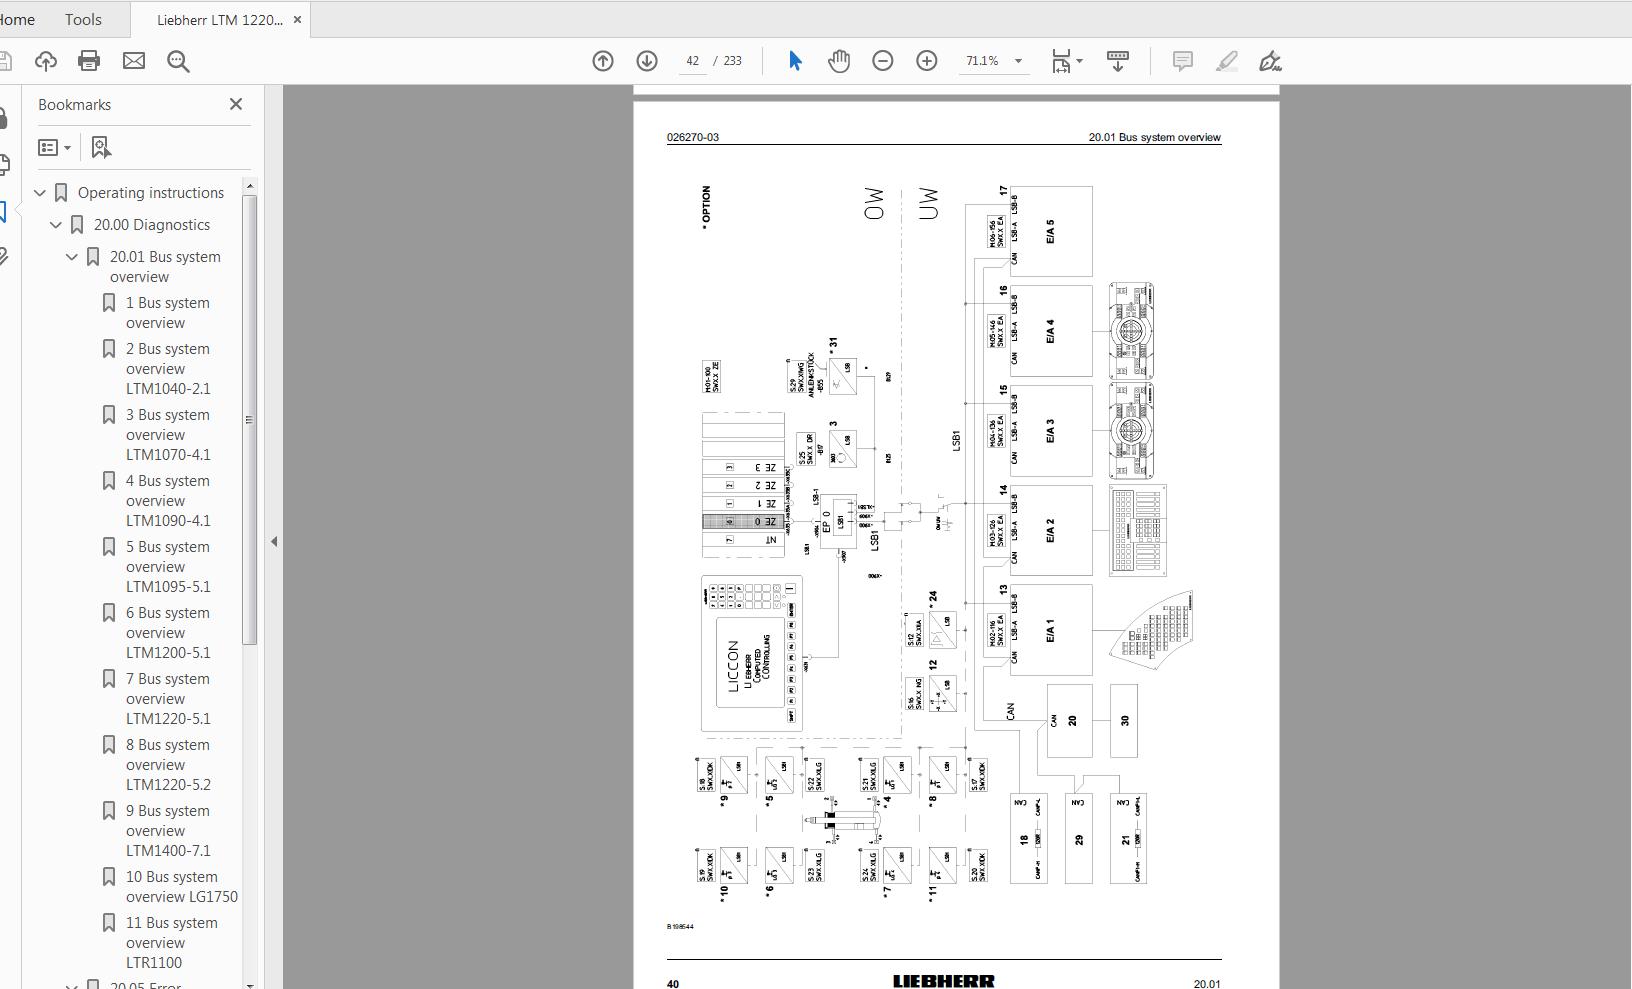Print the document with printer icon
The height and width of the screenshot is (989, 1632).
point(89,61)
